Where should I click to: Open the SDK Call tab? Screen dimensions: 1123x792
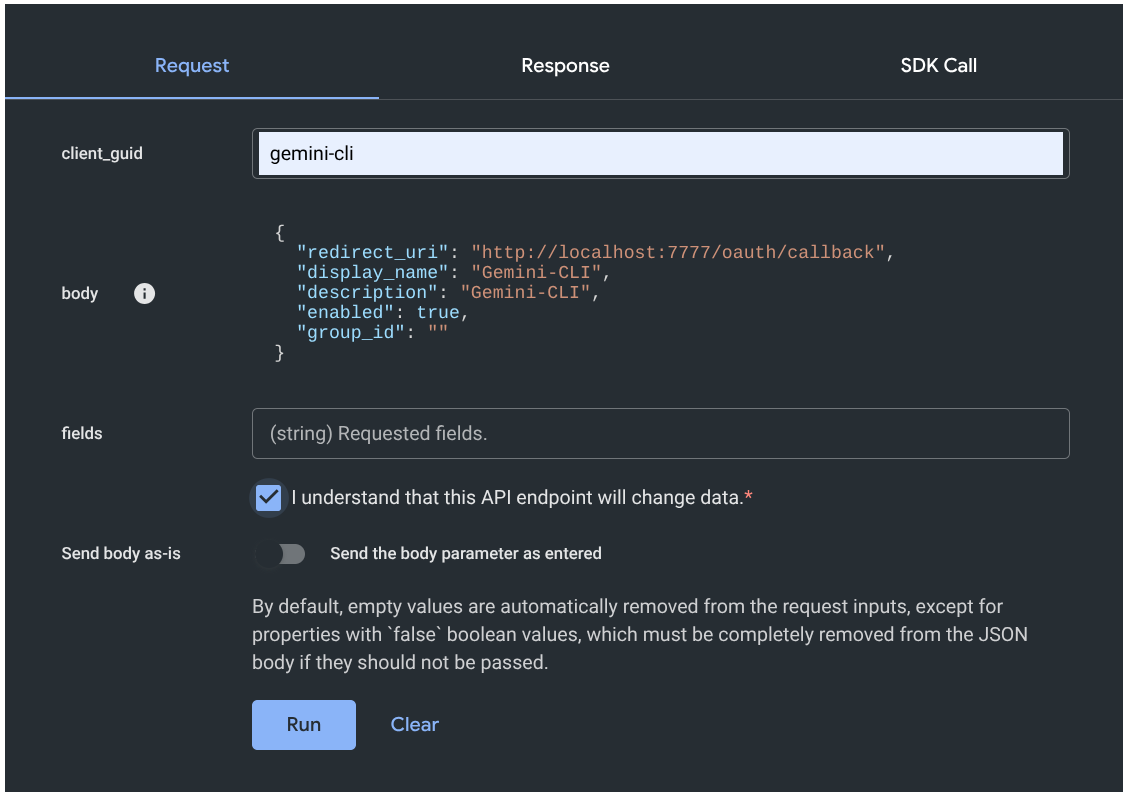pyautogui.click(x=937, y=65)
